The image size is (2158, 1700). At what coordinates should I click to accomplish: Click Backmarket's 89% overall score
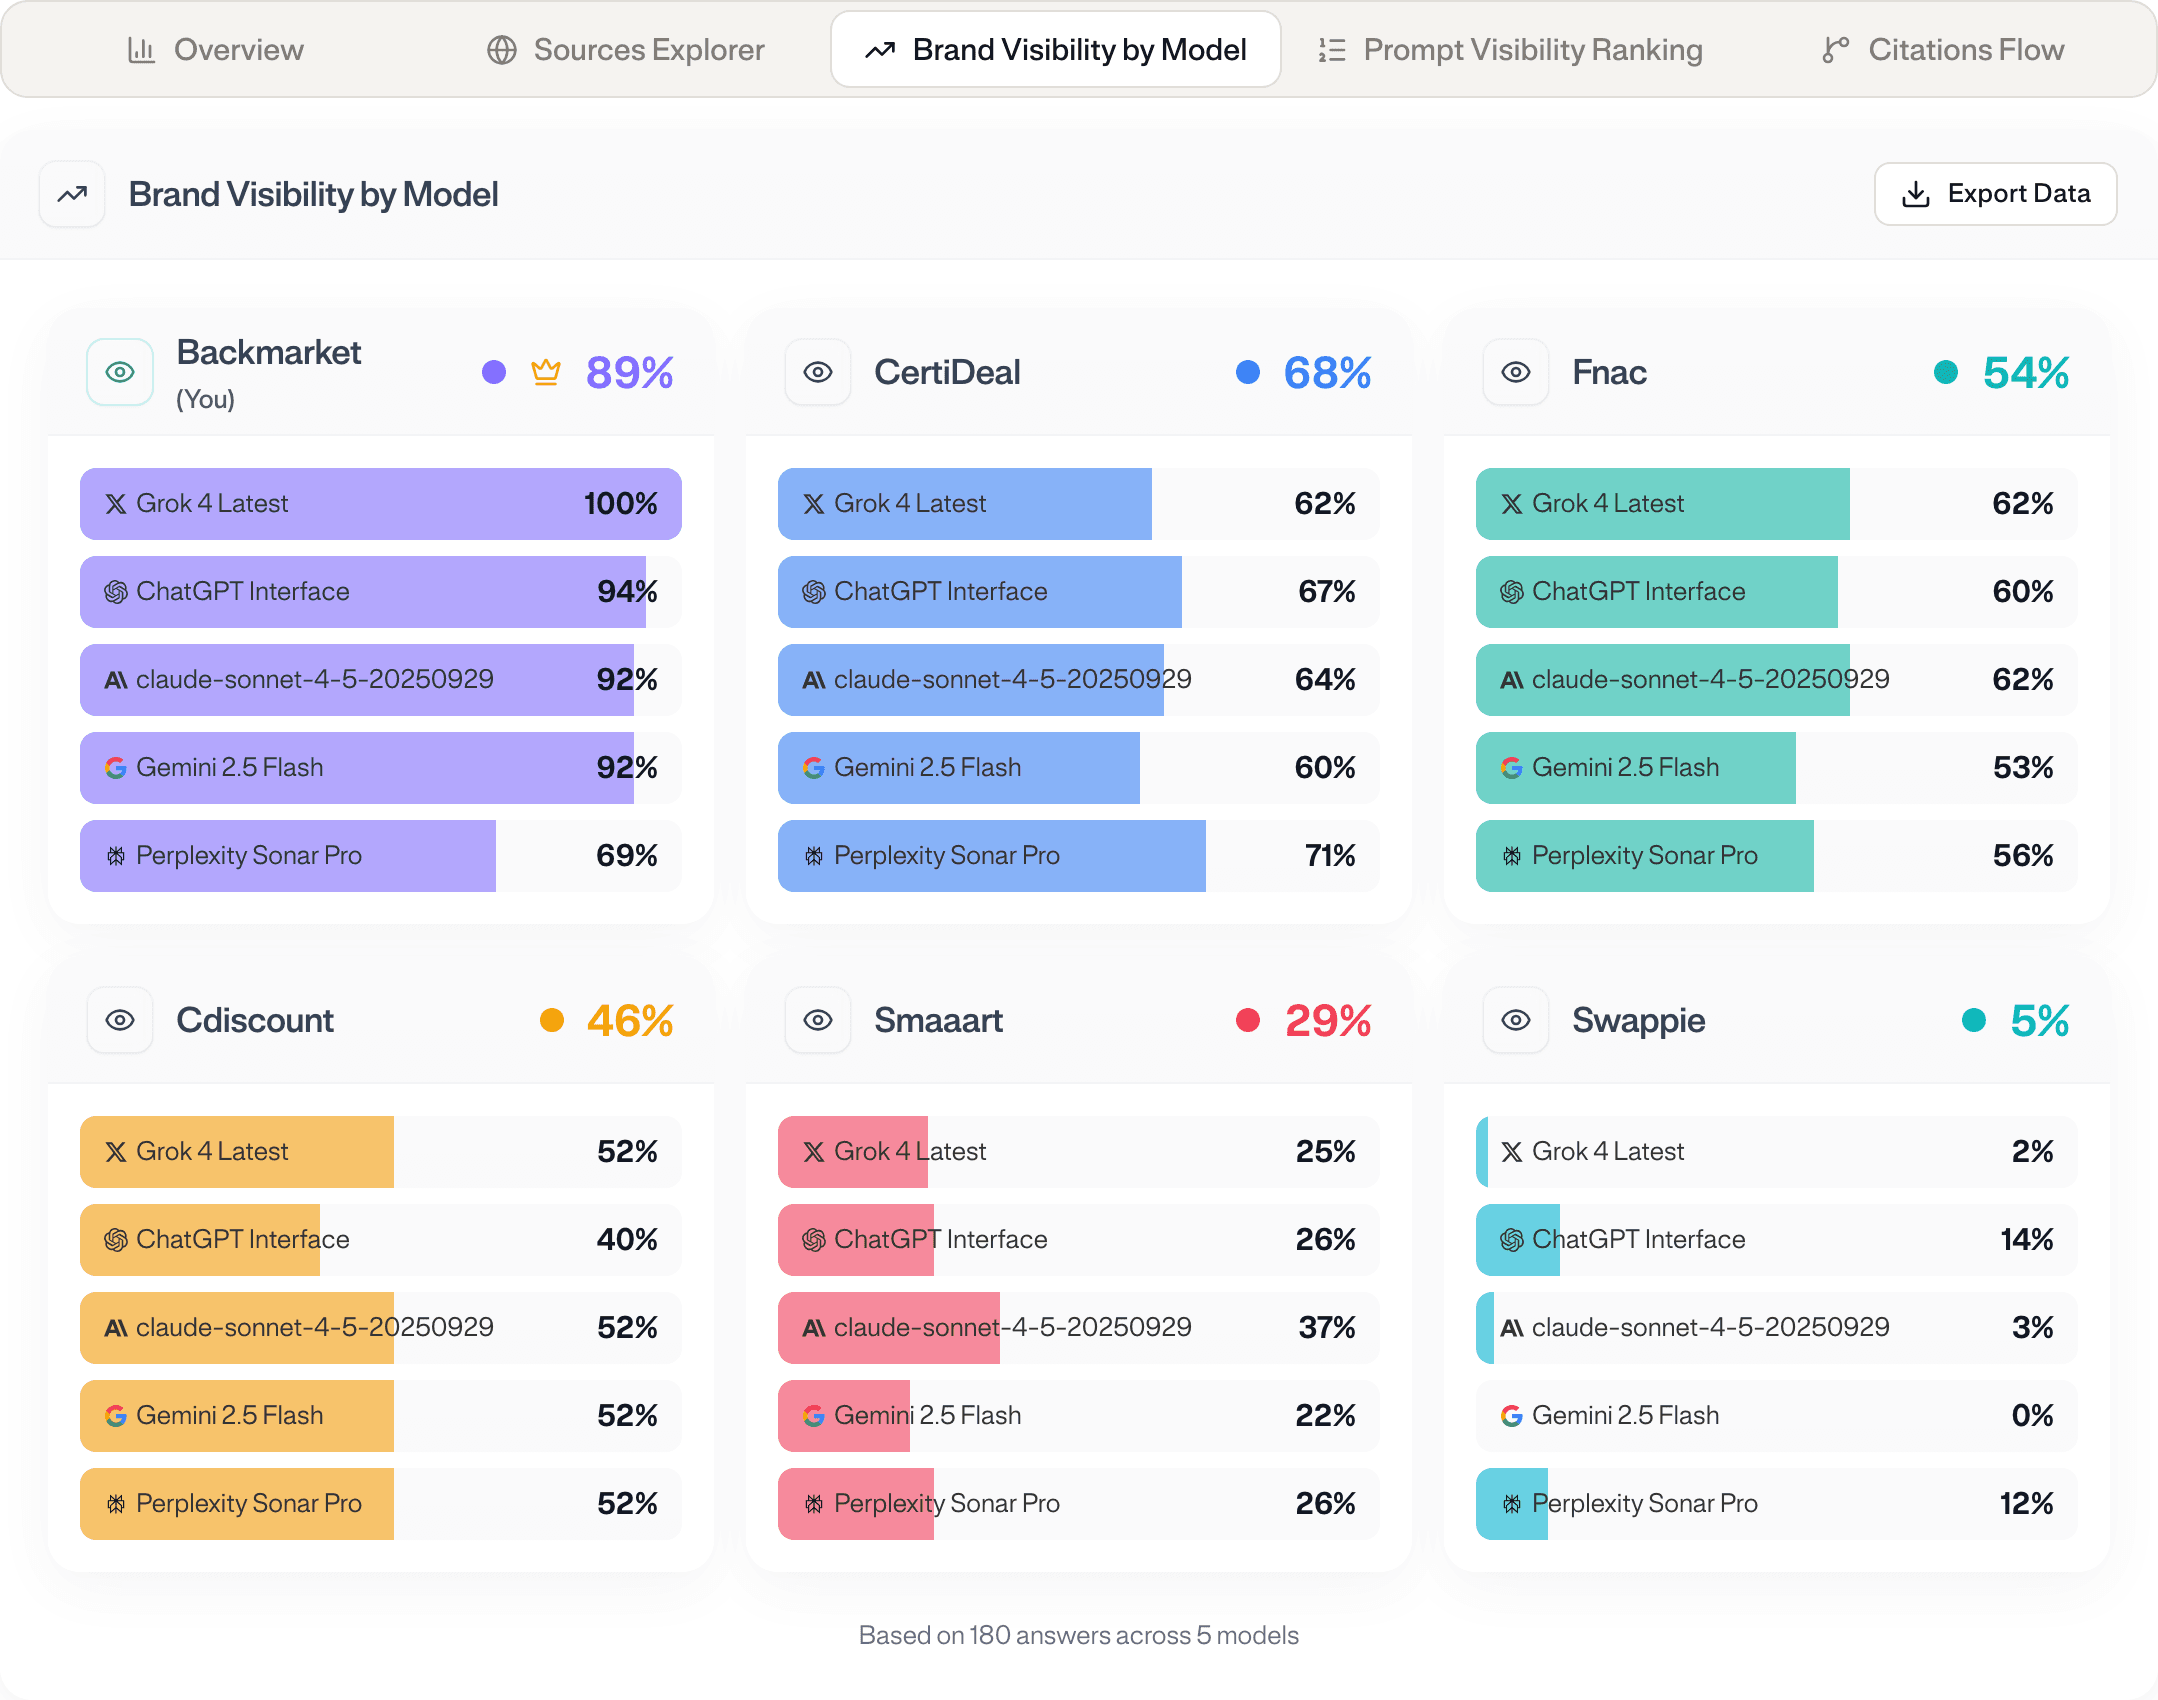click(x=630, y=373)
